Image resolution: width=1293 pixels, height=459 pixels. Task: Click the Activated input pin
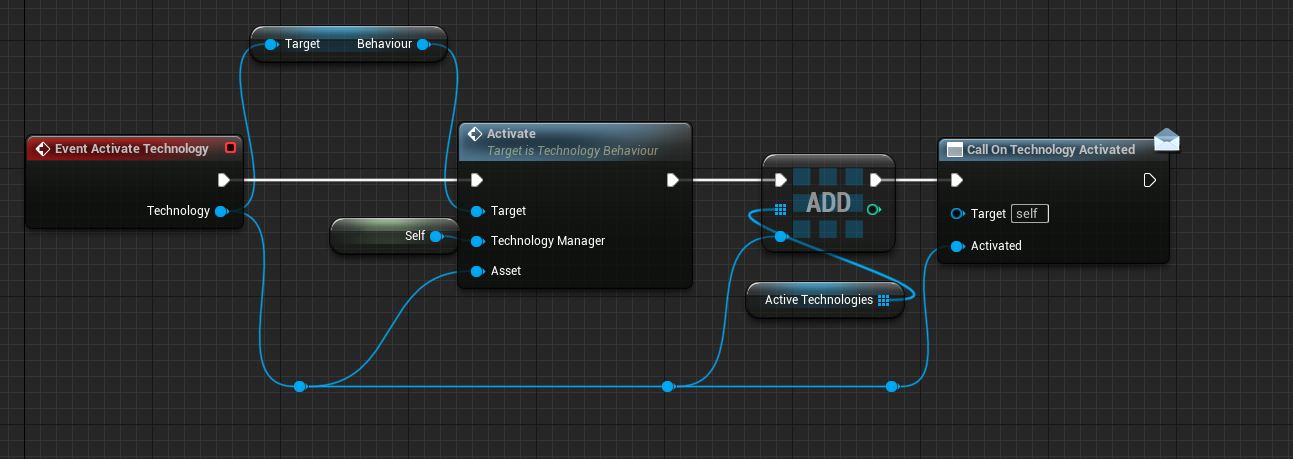click(x=957, y=246)
